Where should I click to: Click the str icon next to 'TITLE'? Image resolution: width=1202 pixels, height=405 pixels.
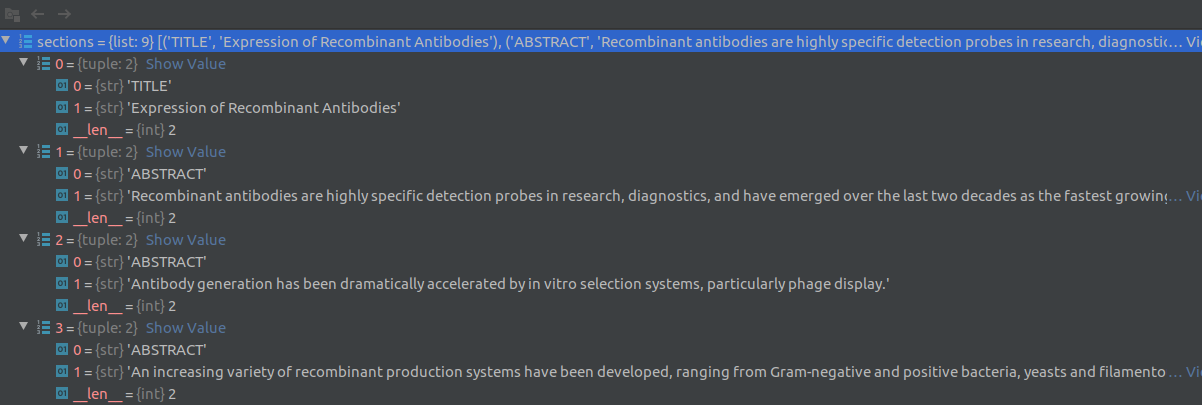coord(62,86)
